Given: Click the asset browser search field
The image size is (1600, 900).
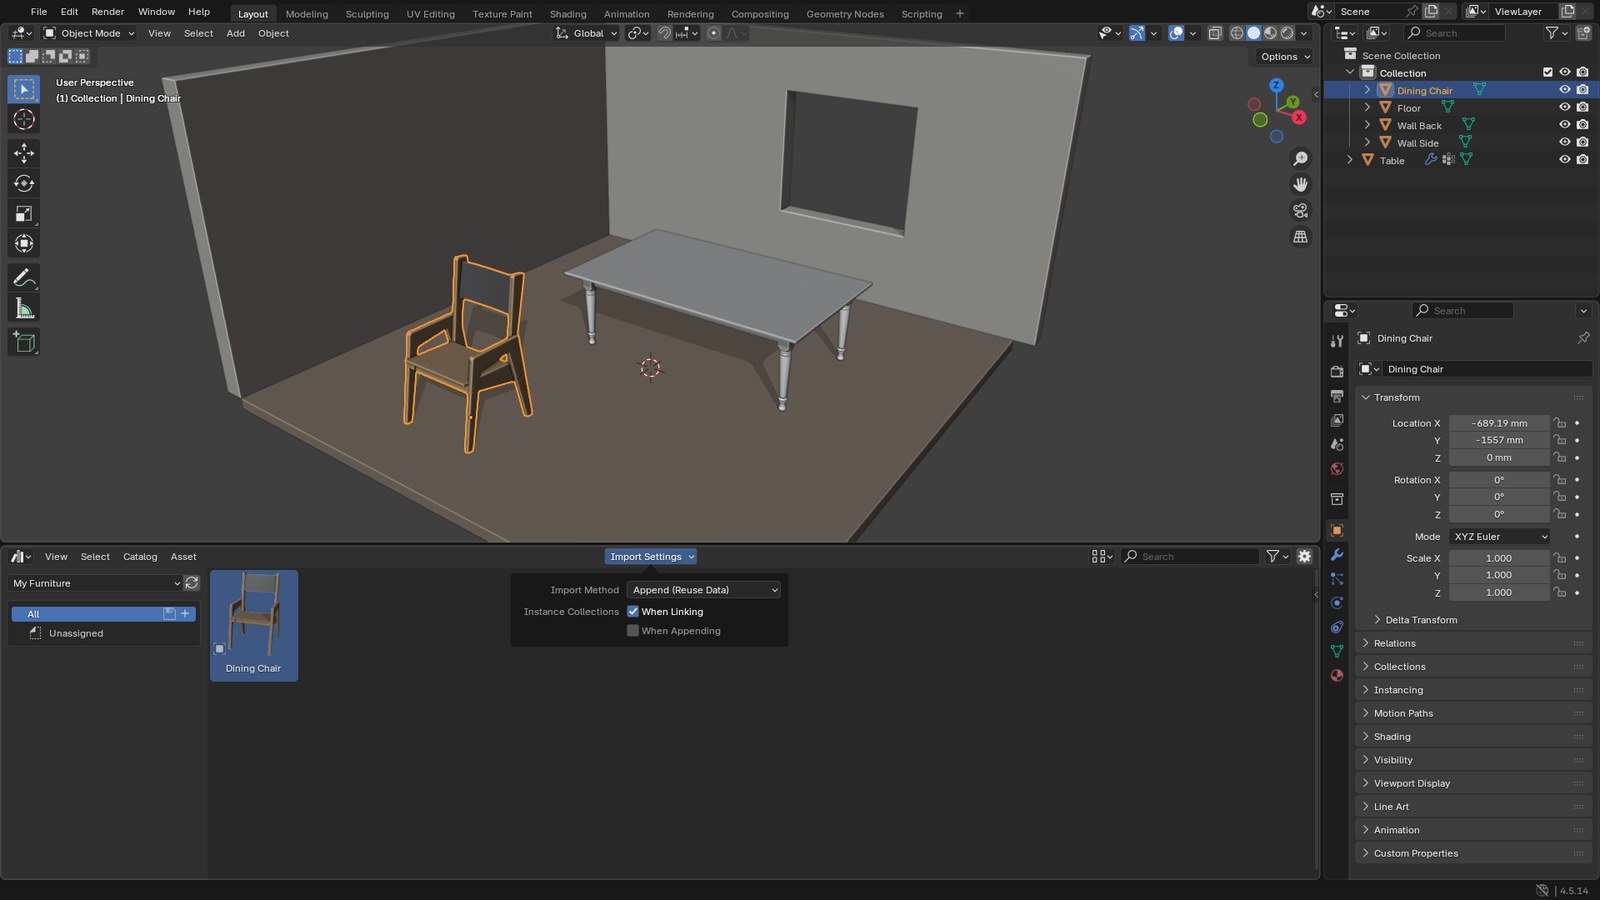Looking at the screenshot, I should pos(1190,556).
